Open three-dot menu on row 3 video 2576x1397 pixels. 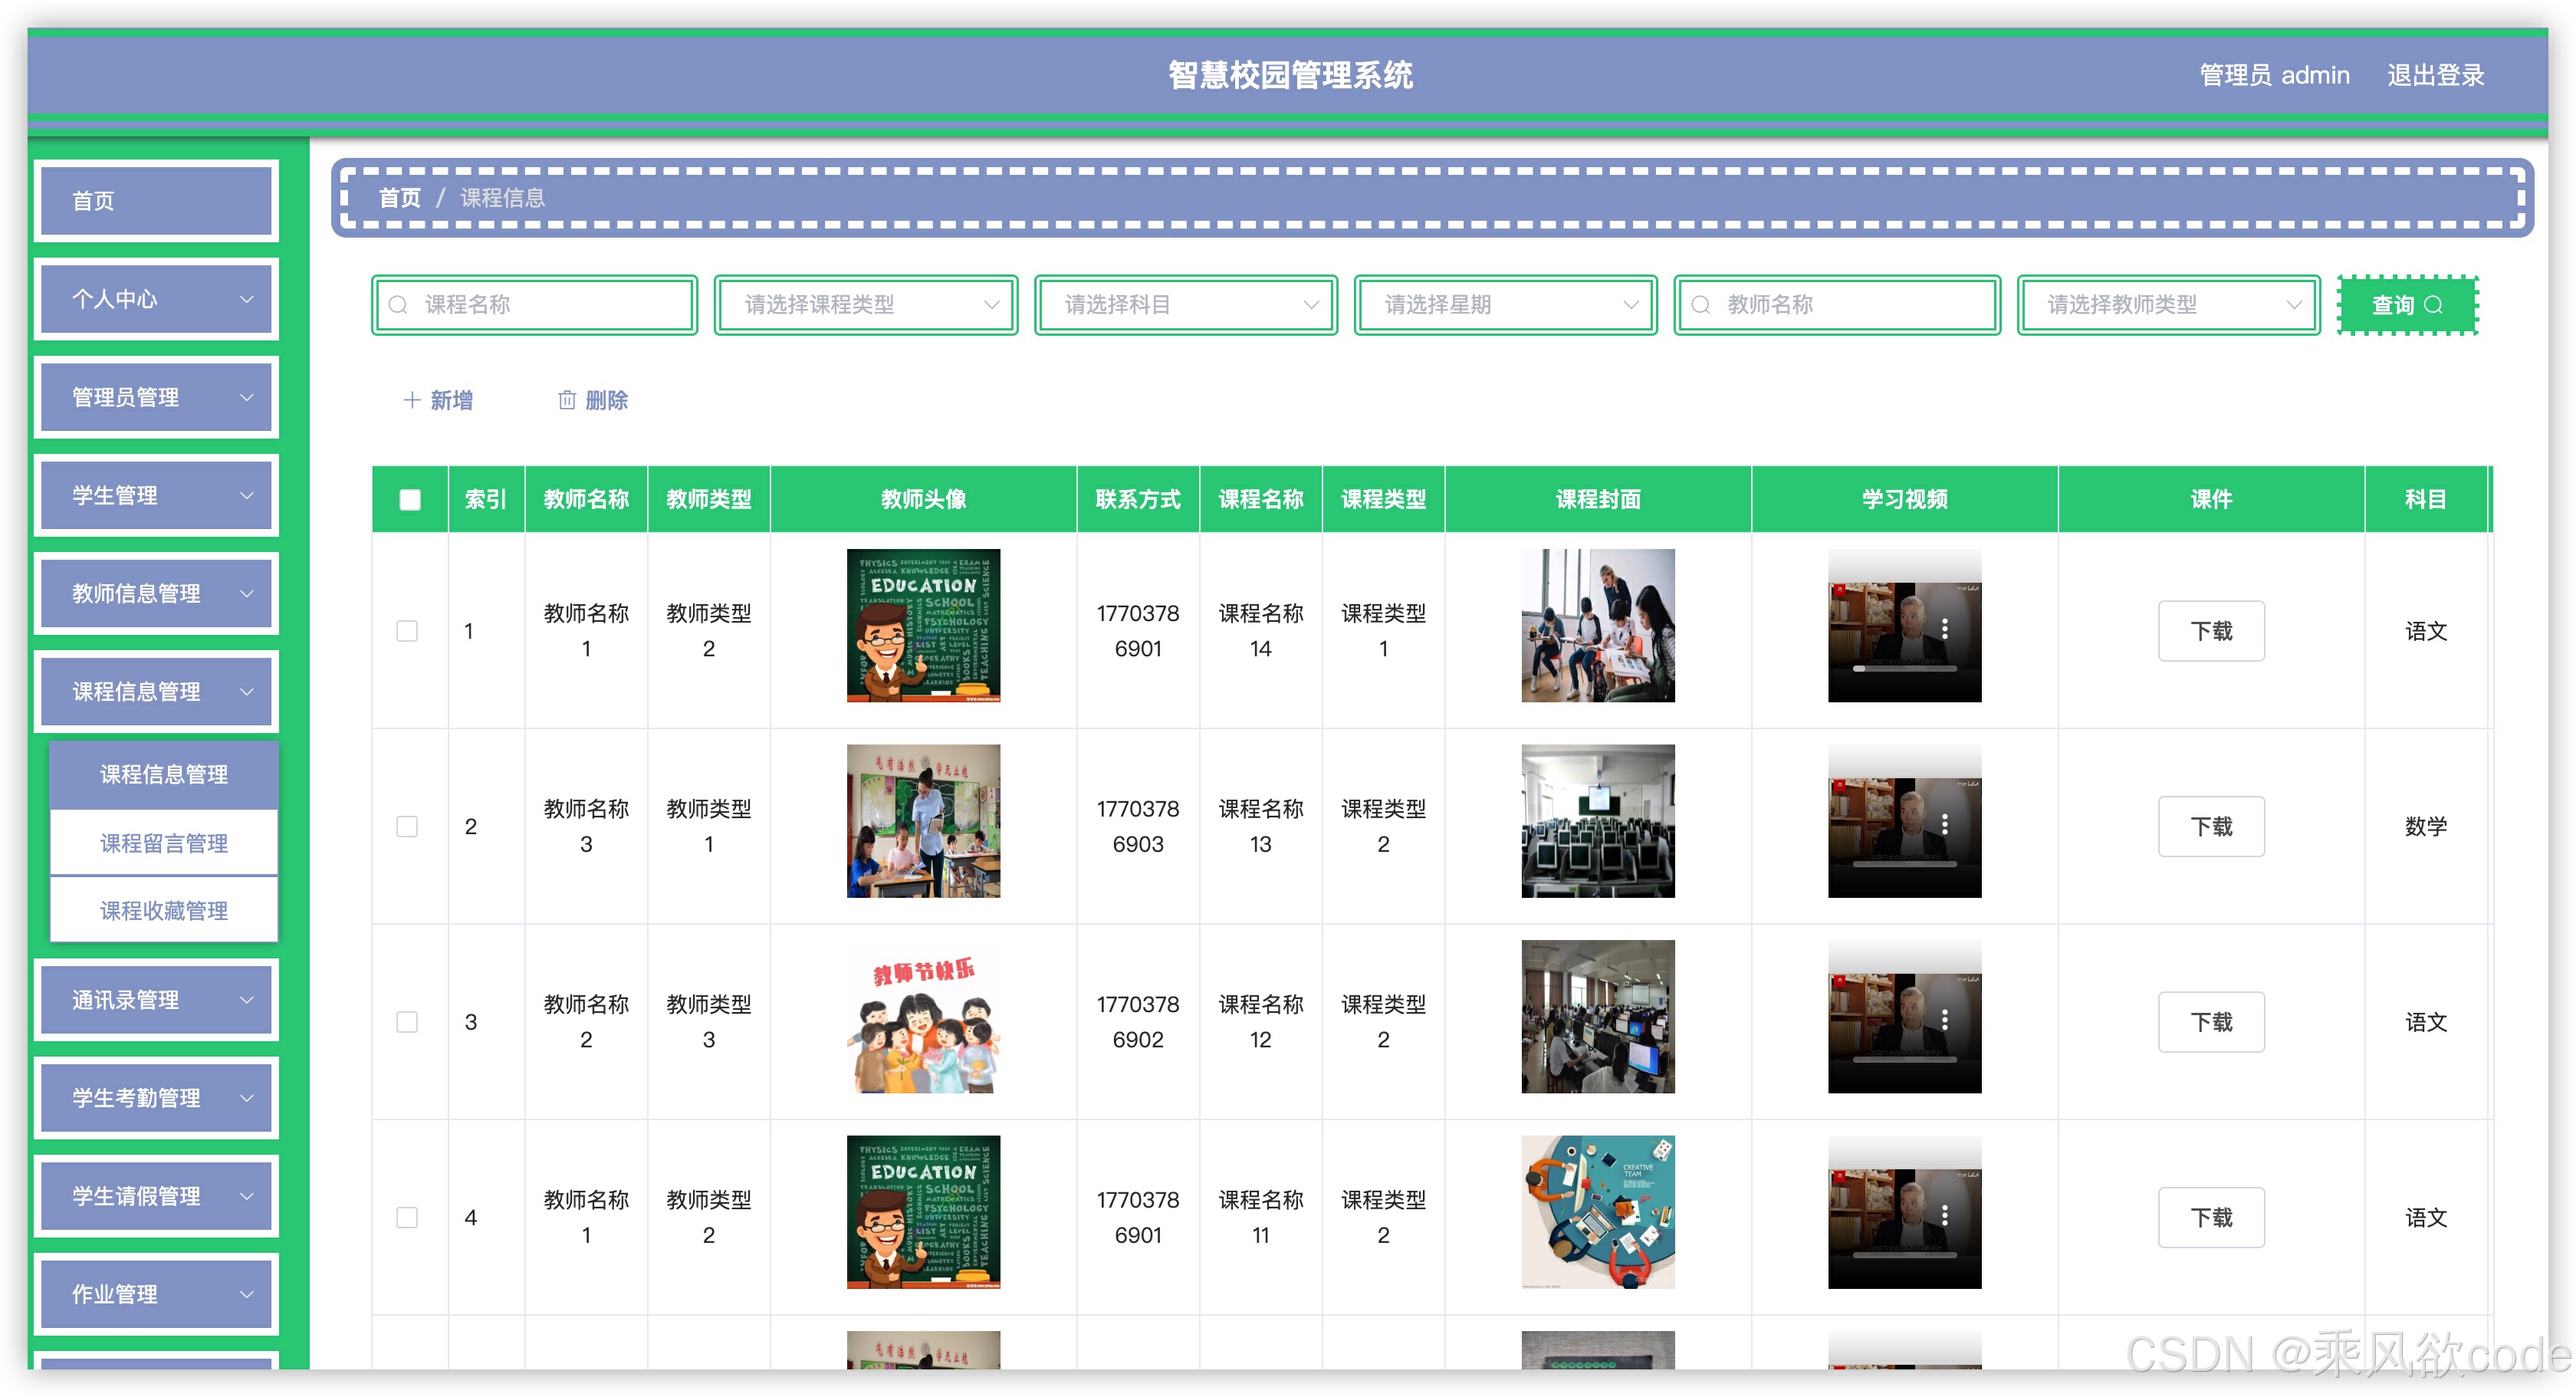(x=1944, y=1019)
